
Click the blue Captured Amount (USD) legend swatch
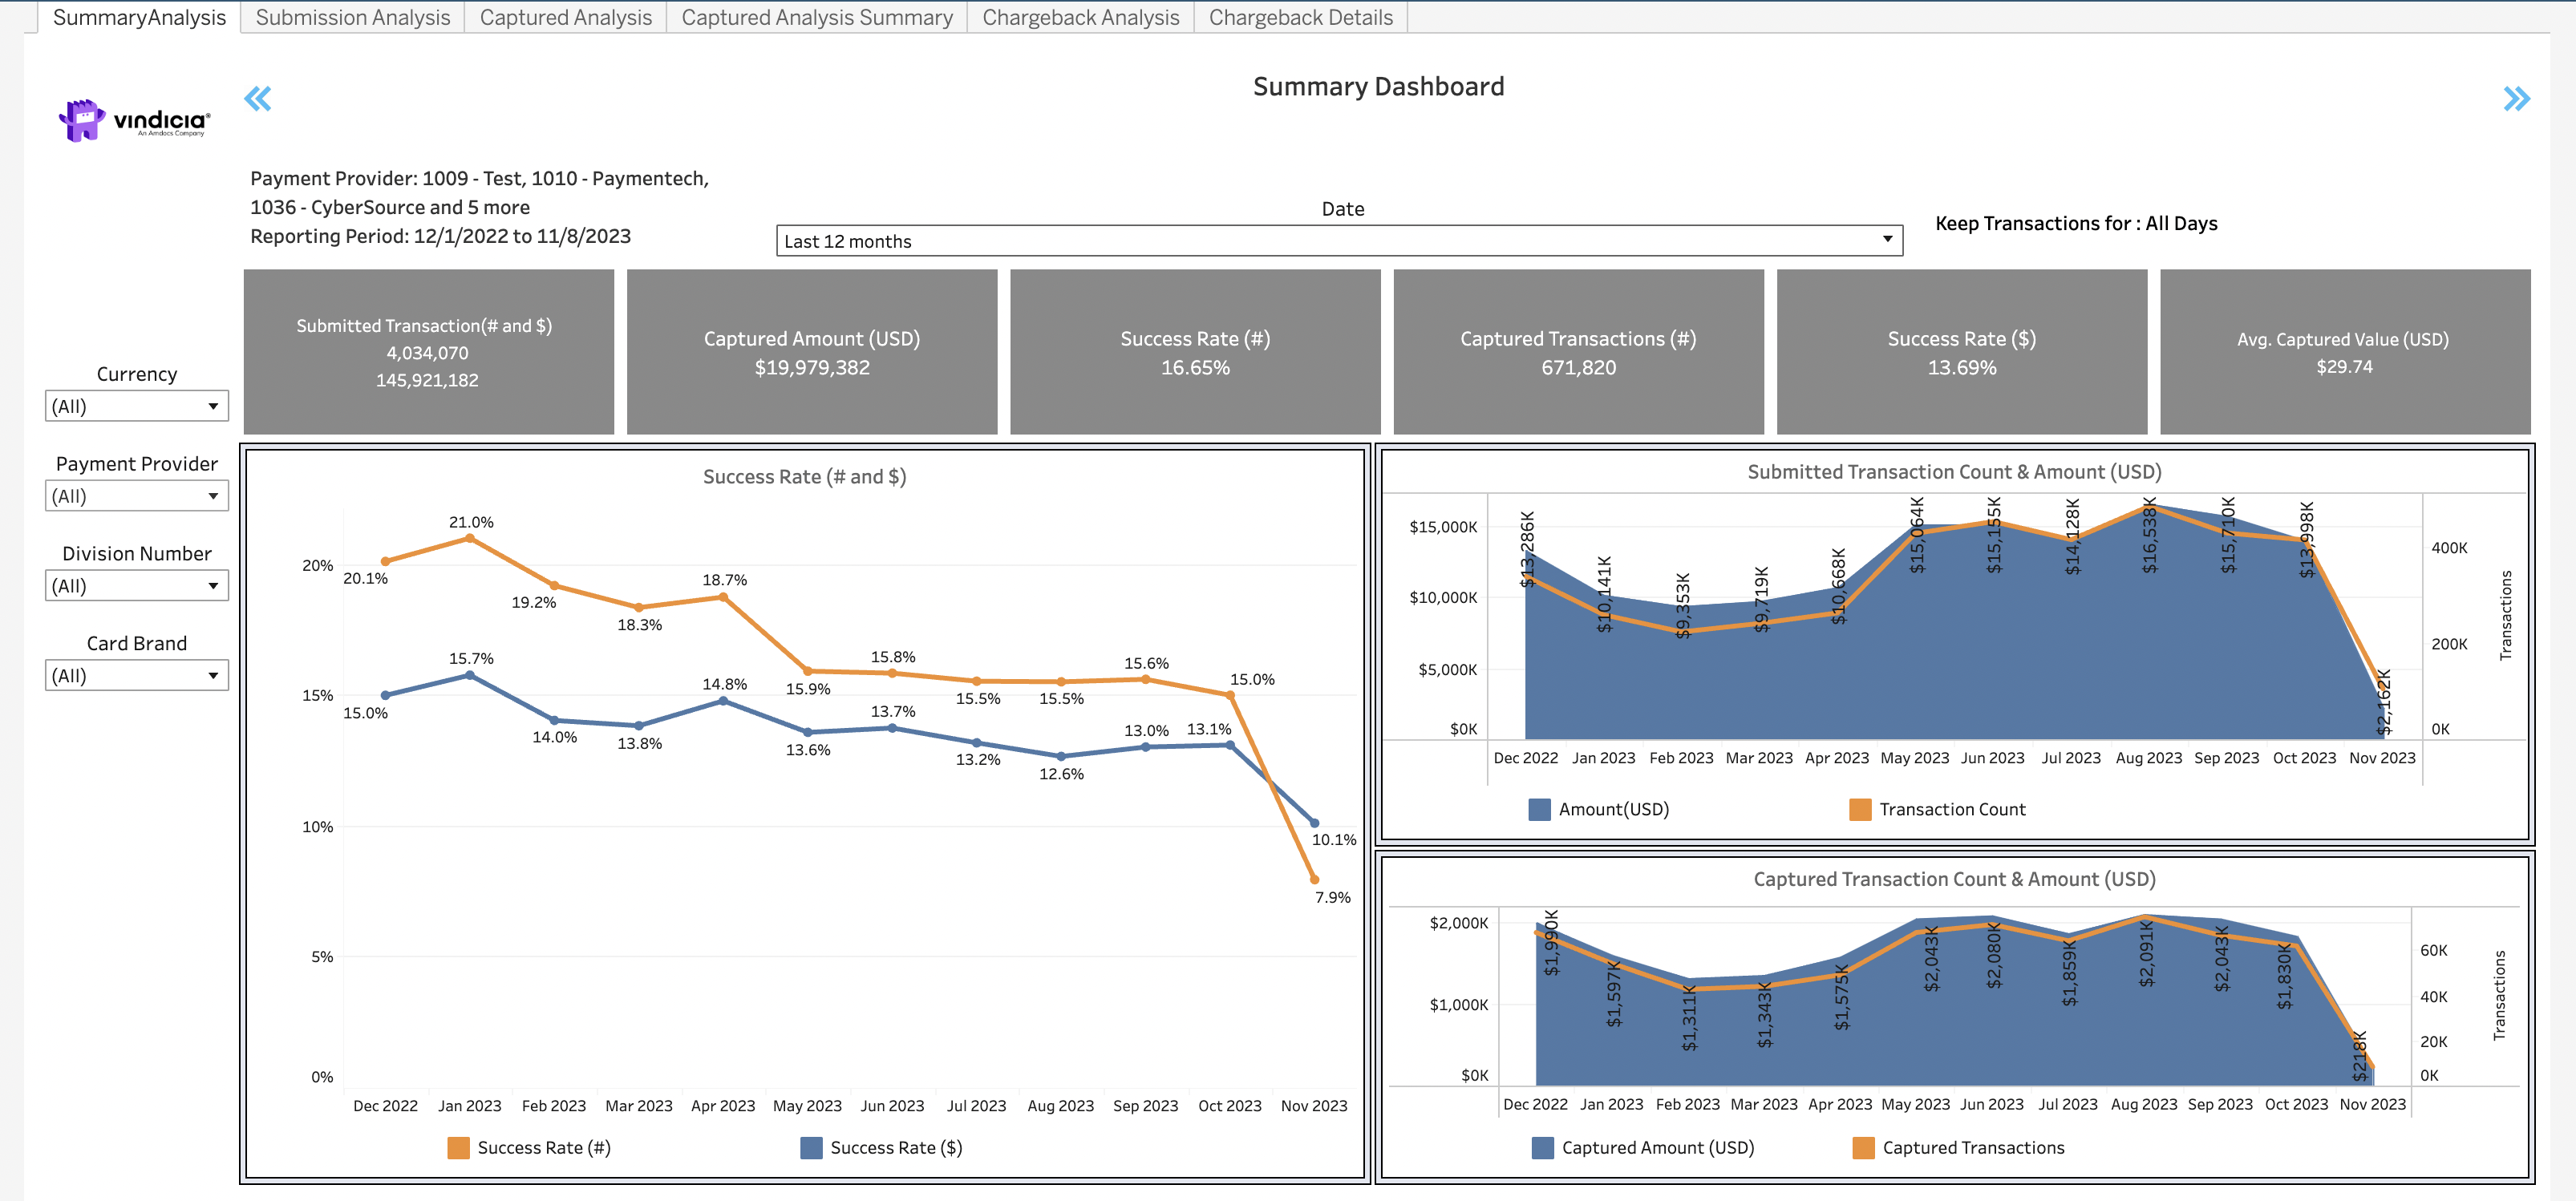click(1543, 1148)
